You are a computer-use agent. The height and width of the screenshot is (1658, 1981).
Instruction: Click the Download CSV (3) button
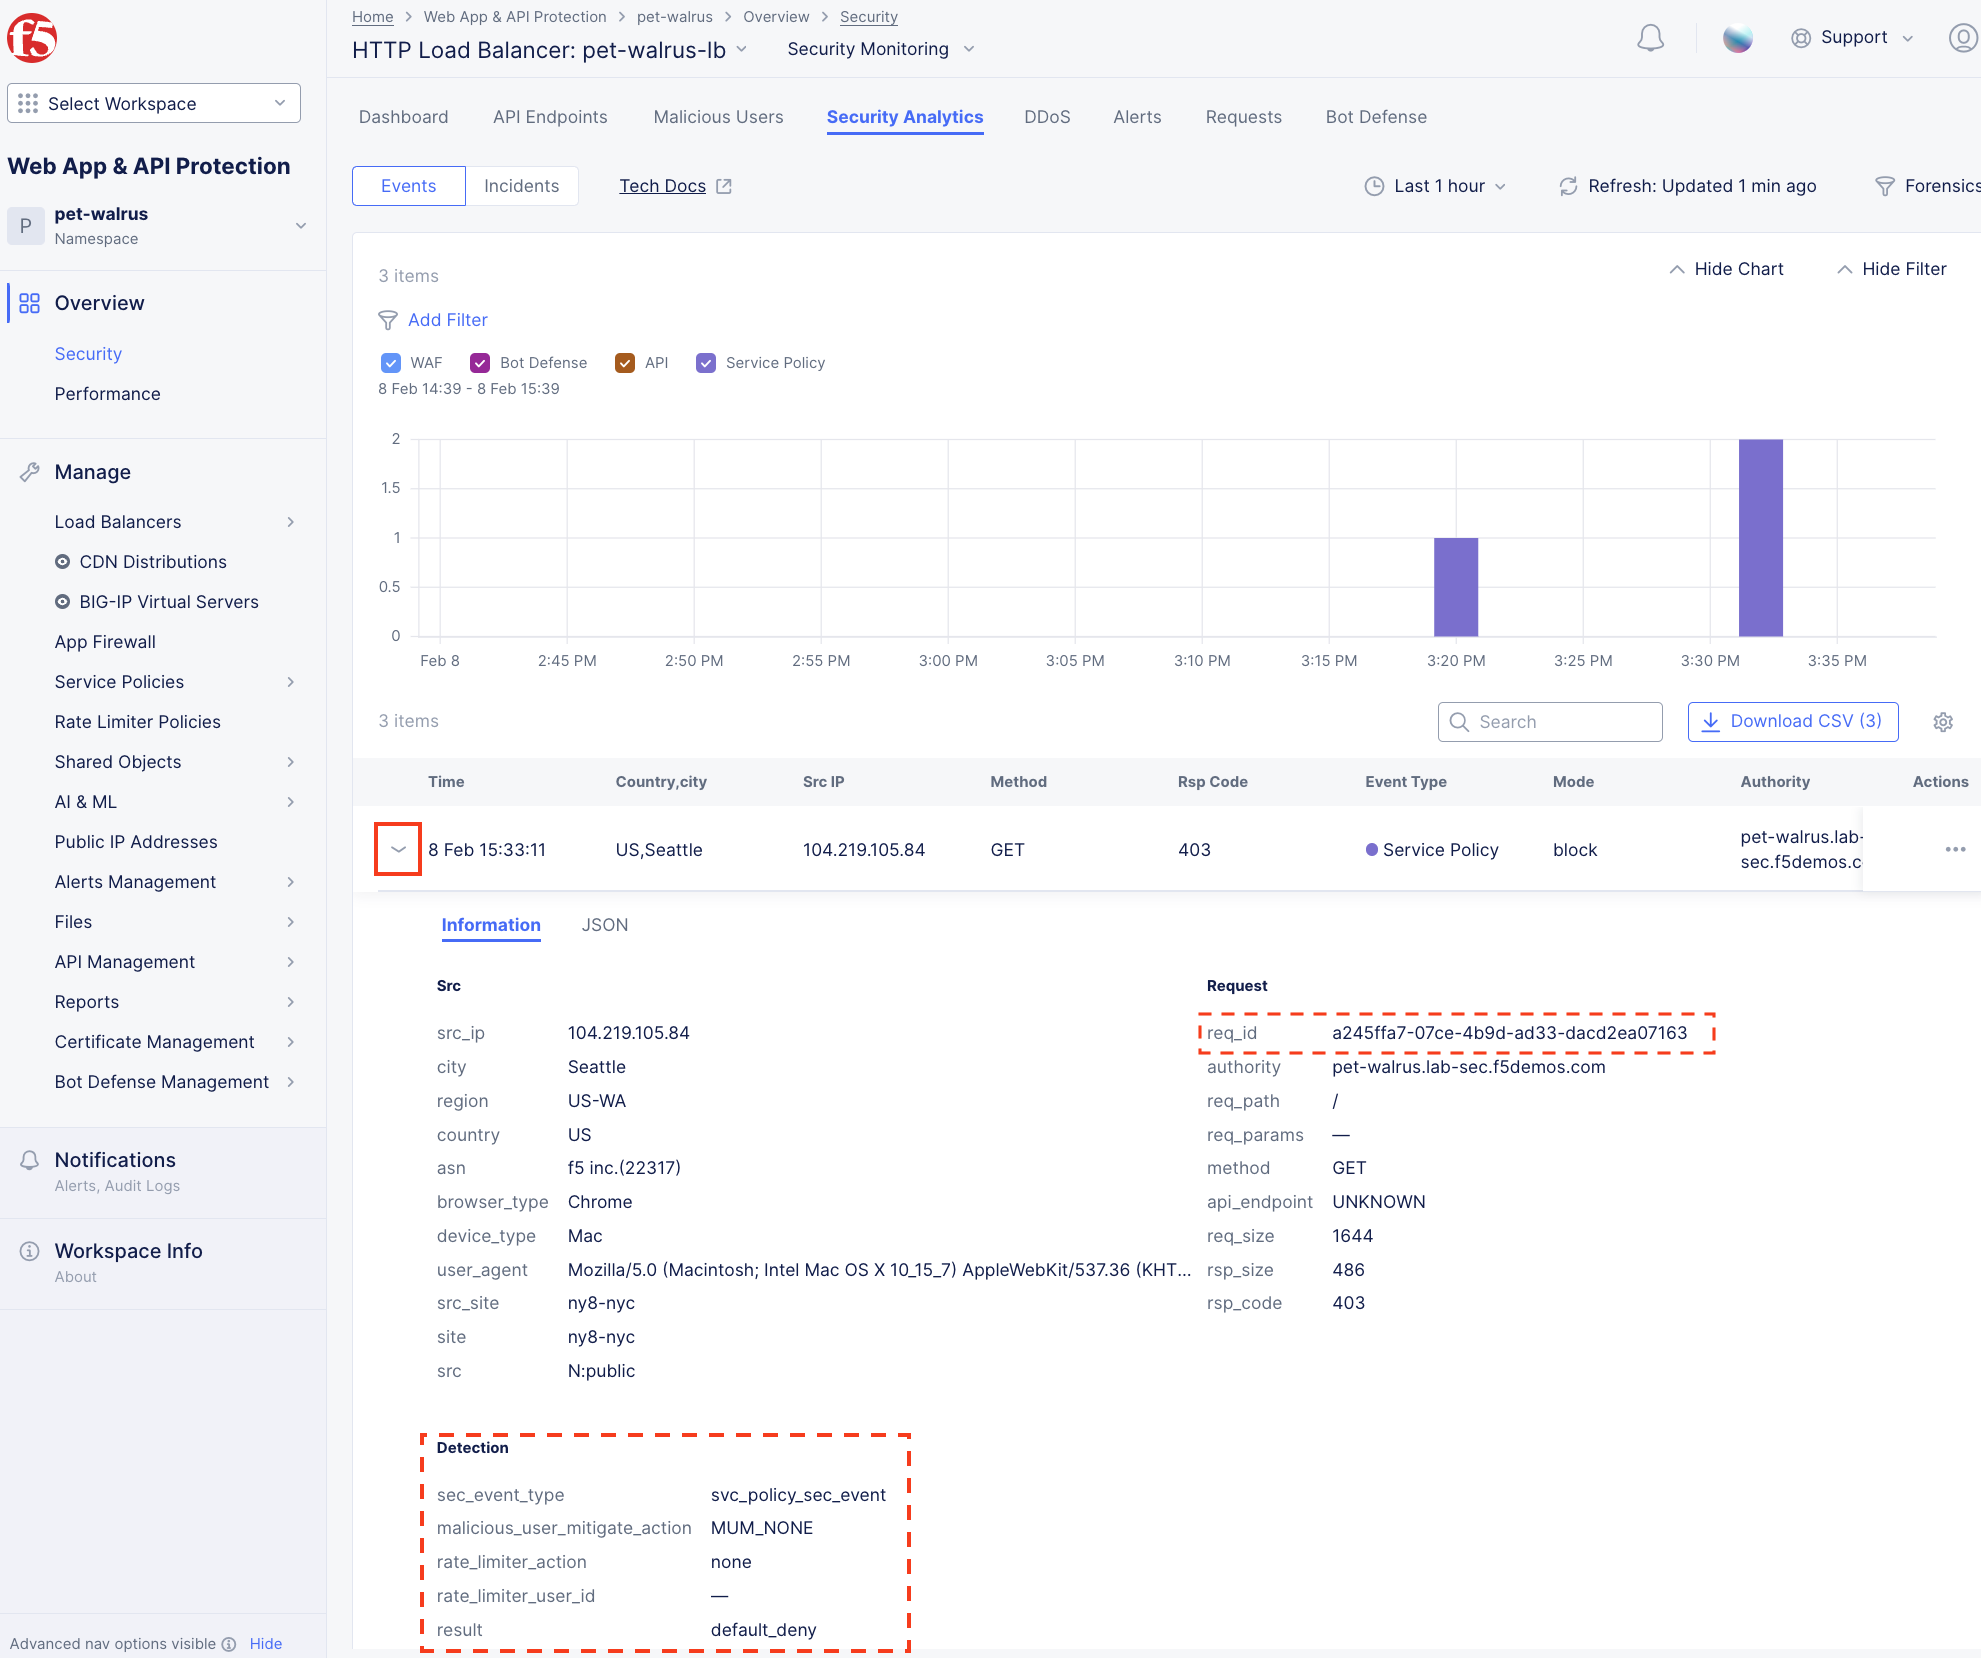pos(1793,722)
